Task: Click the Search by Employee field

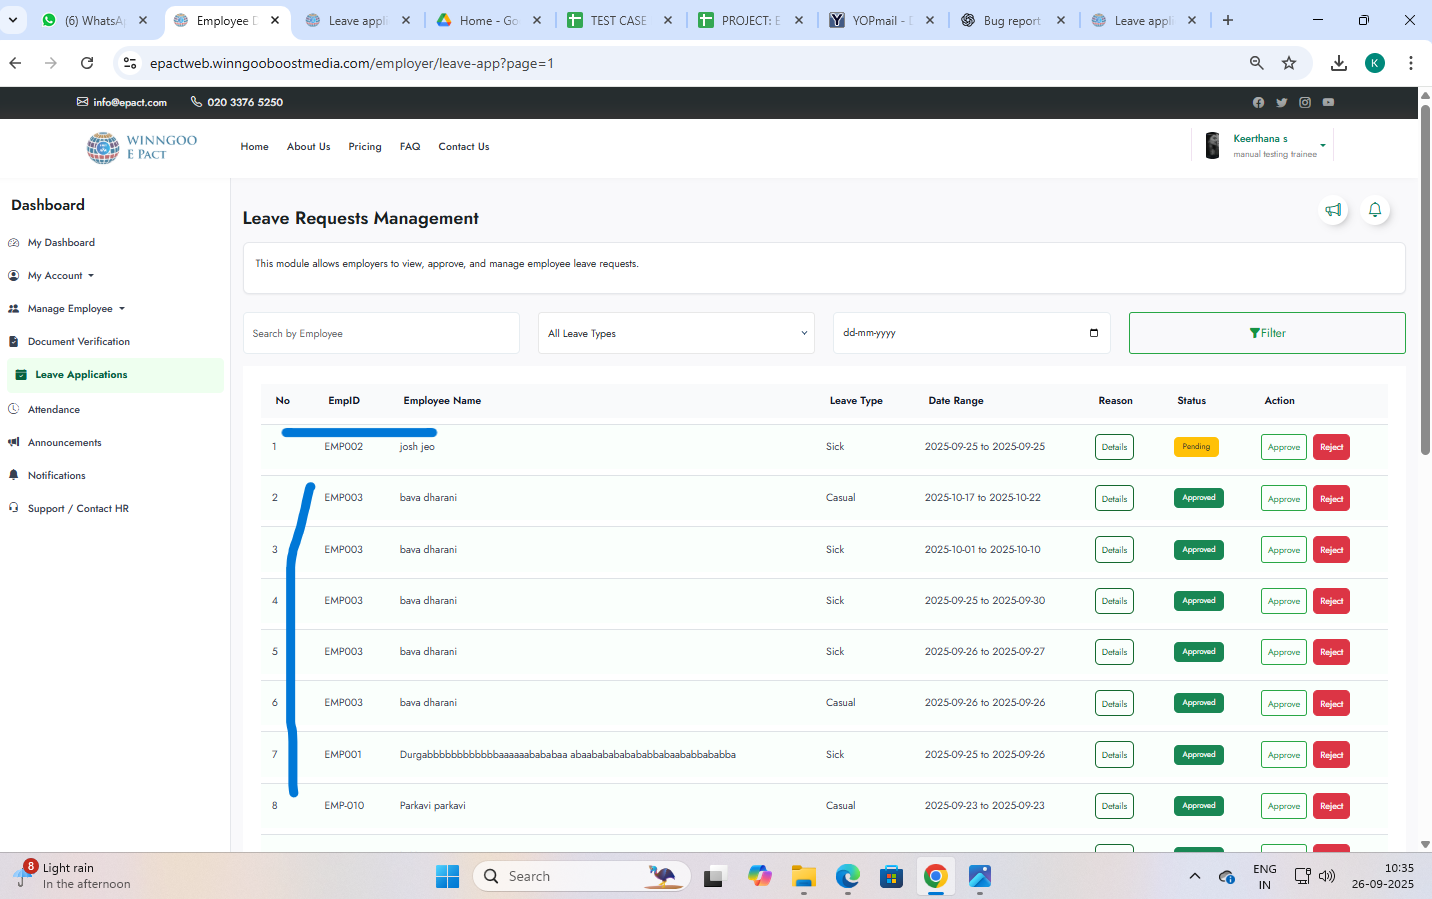Action: click(x=381, y=333)
